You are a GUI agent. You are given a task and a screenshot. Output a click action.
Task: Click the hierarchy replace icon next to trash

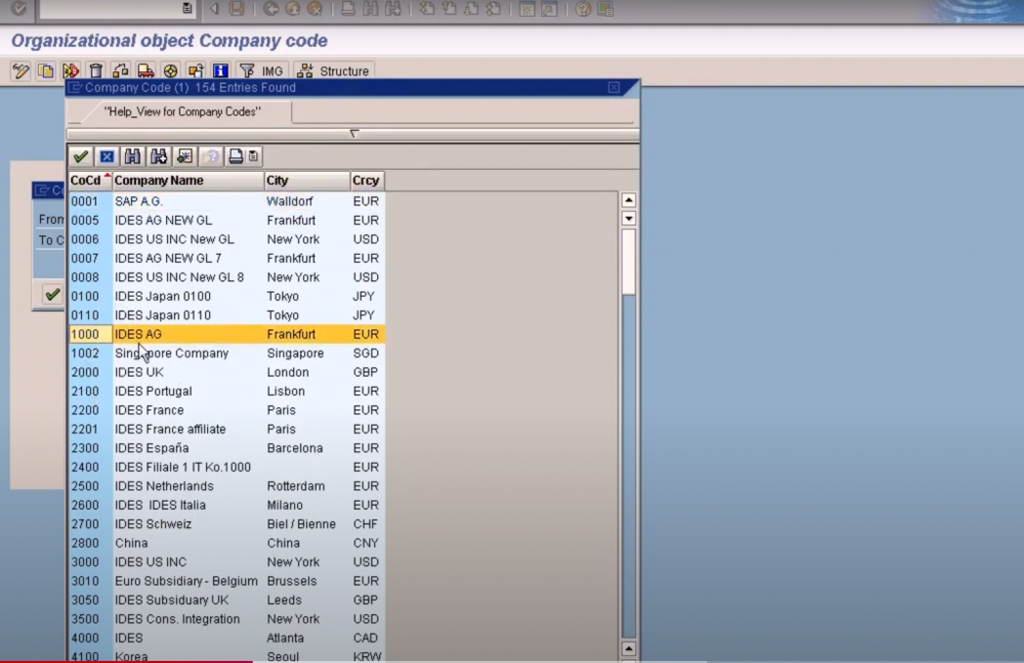[x=121, y=71]
